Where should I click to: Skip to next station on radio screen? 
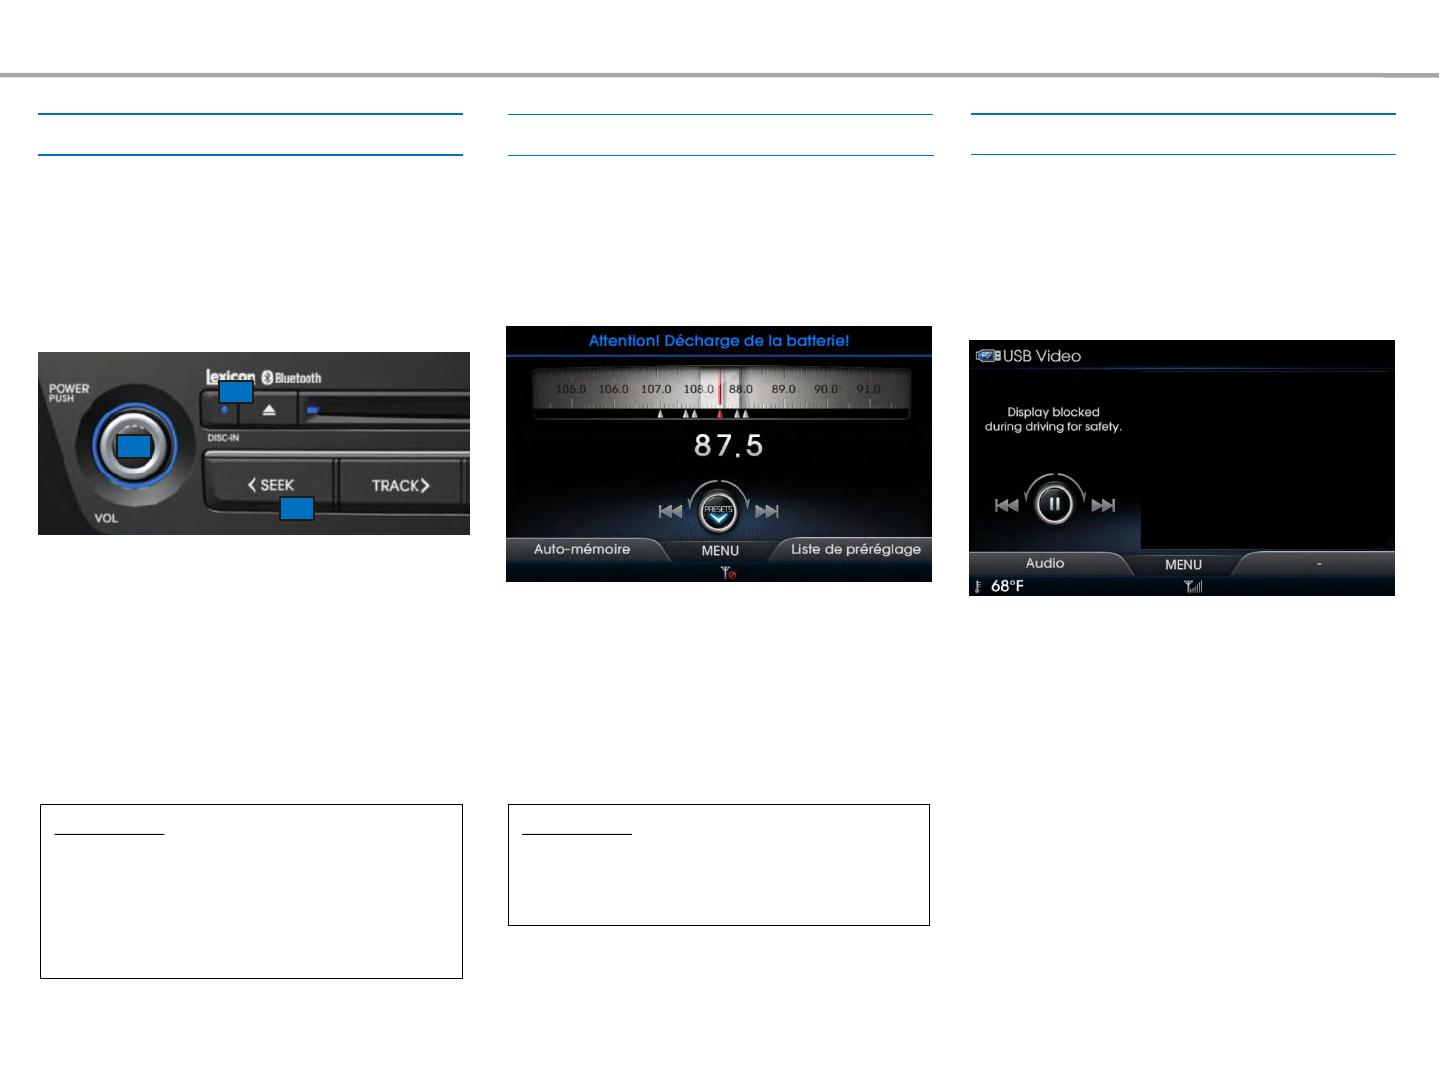pos(767,511)
